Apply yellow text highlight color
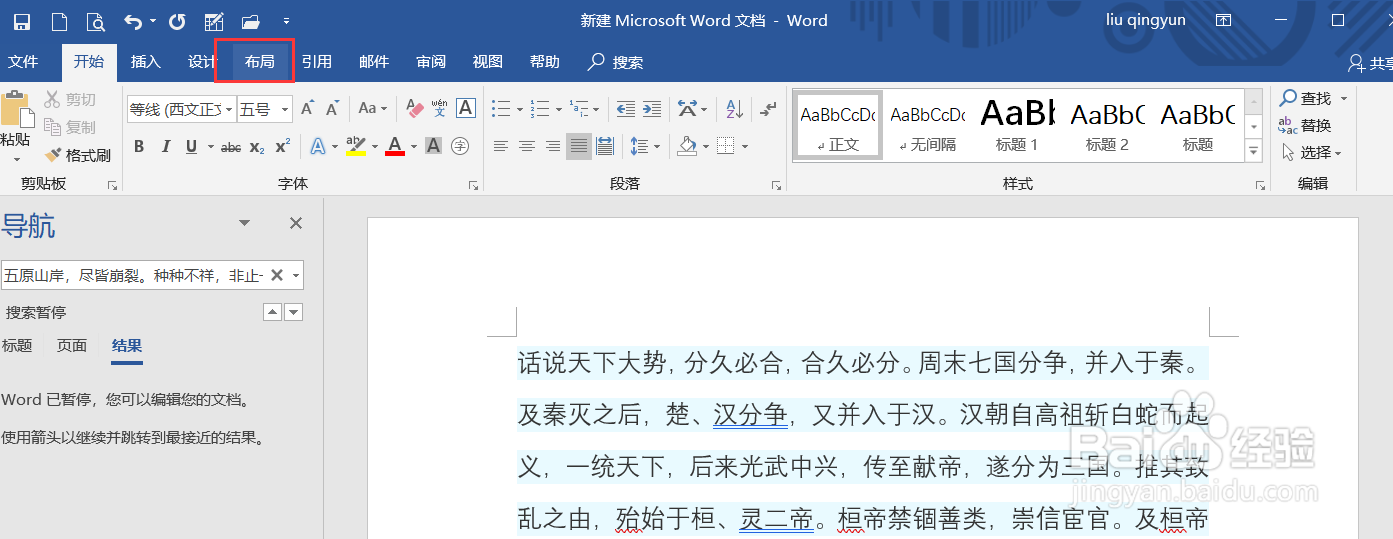The image size is (1393, 539). click(355, 146)
